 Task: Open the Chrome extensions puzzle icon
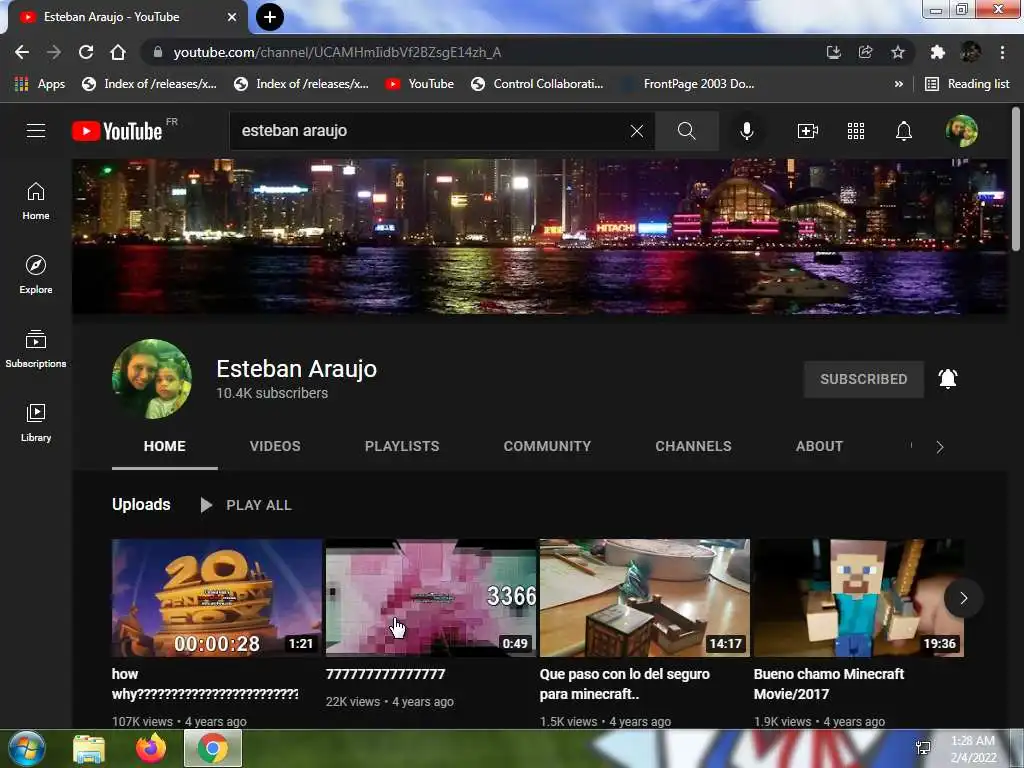938,52
